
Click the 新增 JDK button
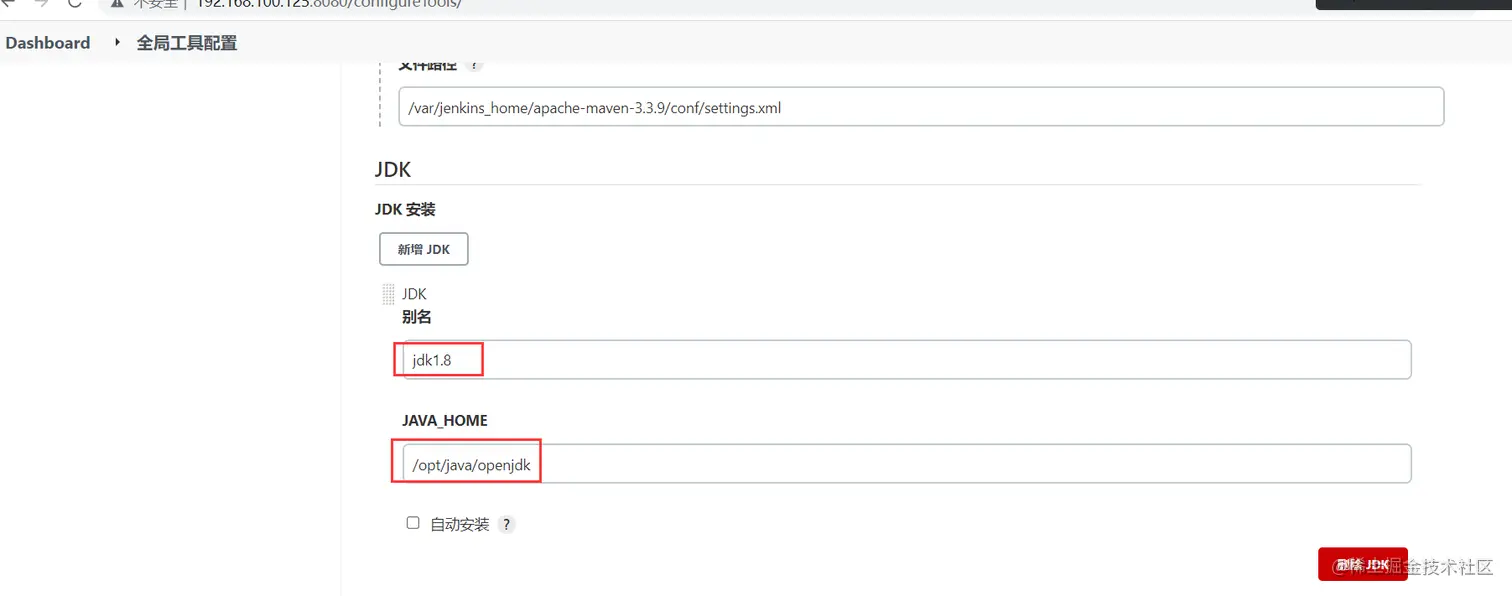coord(424,249)
